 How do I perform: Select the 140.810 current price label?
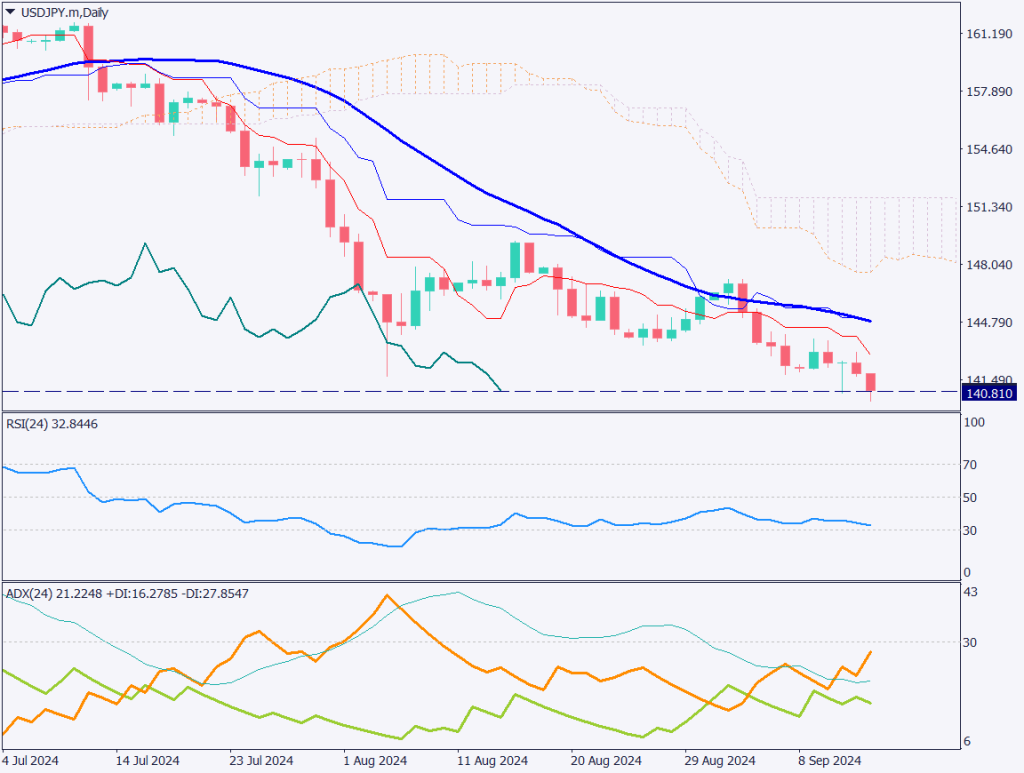click(x=989, y=394)
